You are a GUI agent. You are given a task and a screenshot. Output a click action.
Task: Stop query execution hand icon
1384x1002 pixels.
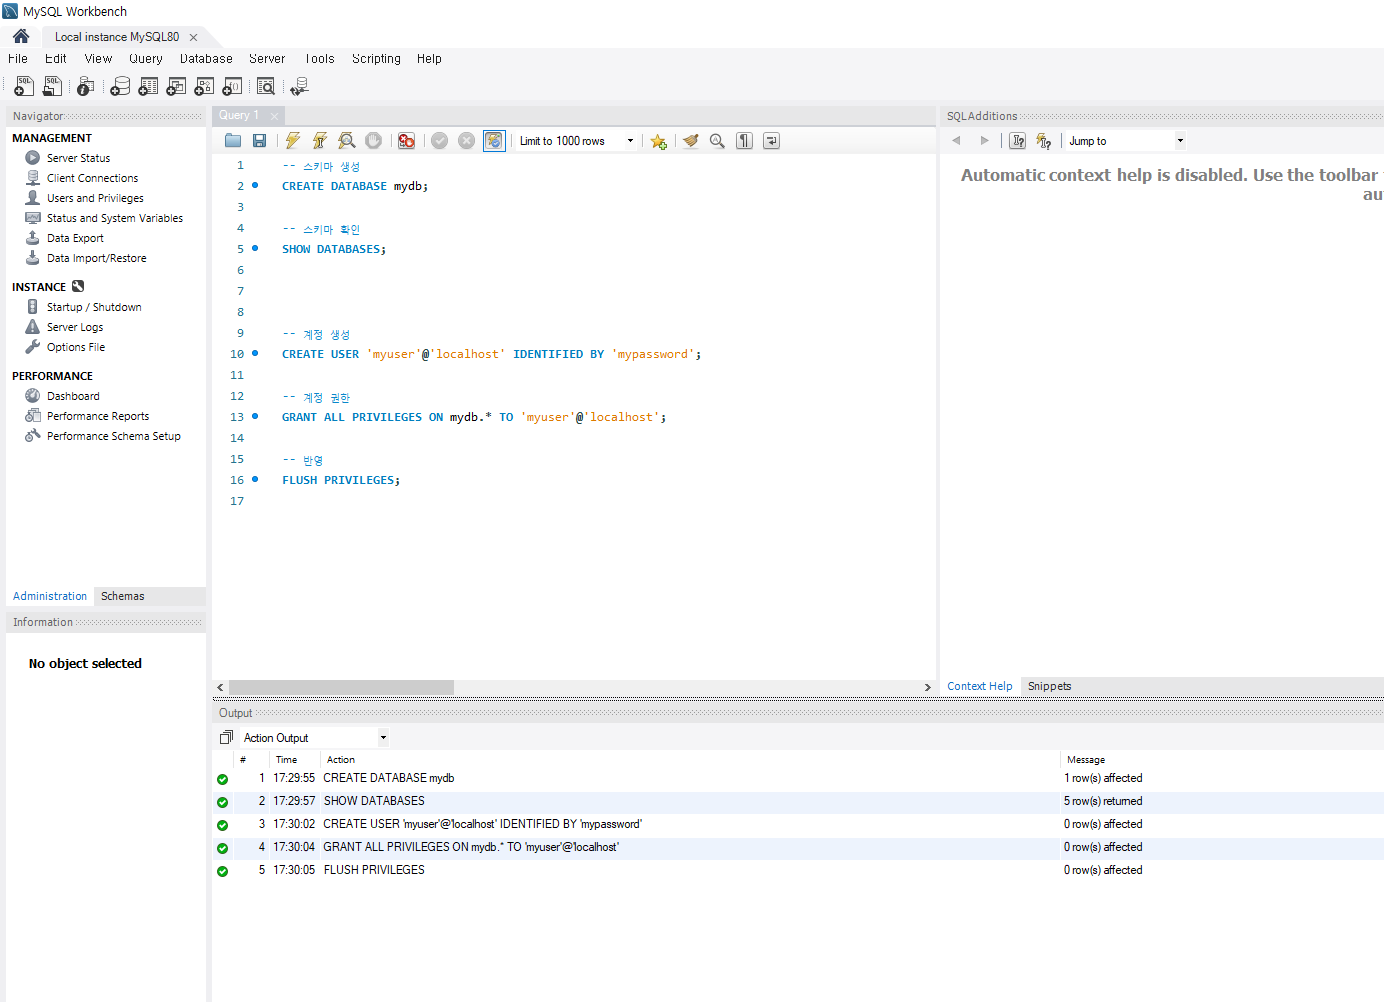374,141
